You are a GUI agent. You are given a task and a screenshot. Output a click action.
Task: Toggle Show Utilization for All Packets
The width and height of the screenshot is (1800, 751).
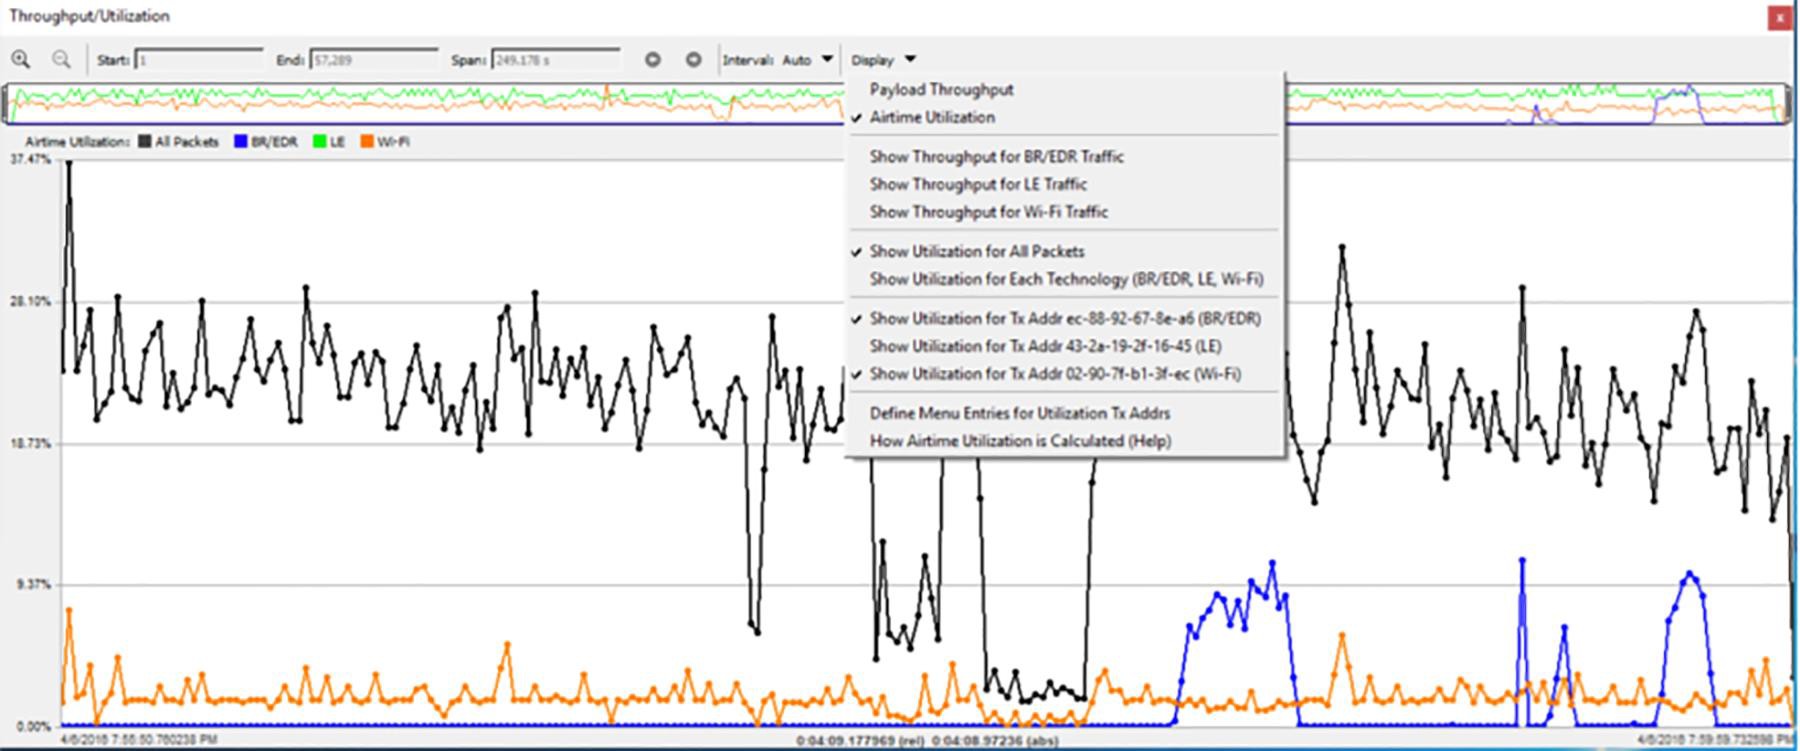[x=1064, y=251]
